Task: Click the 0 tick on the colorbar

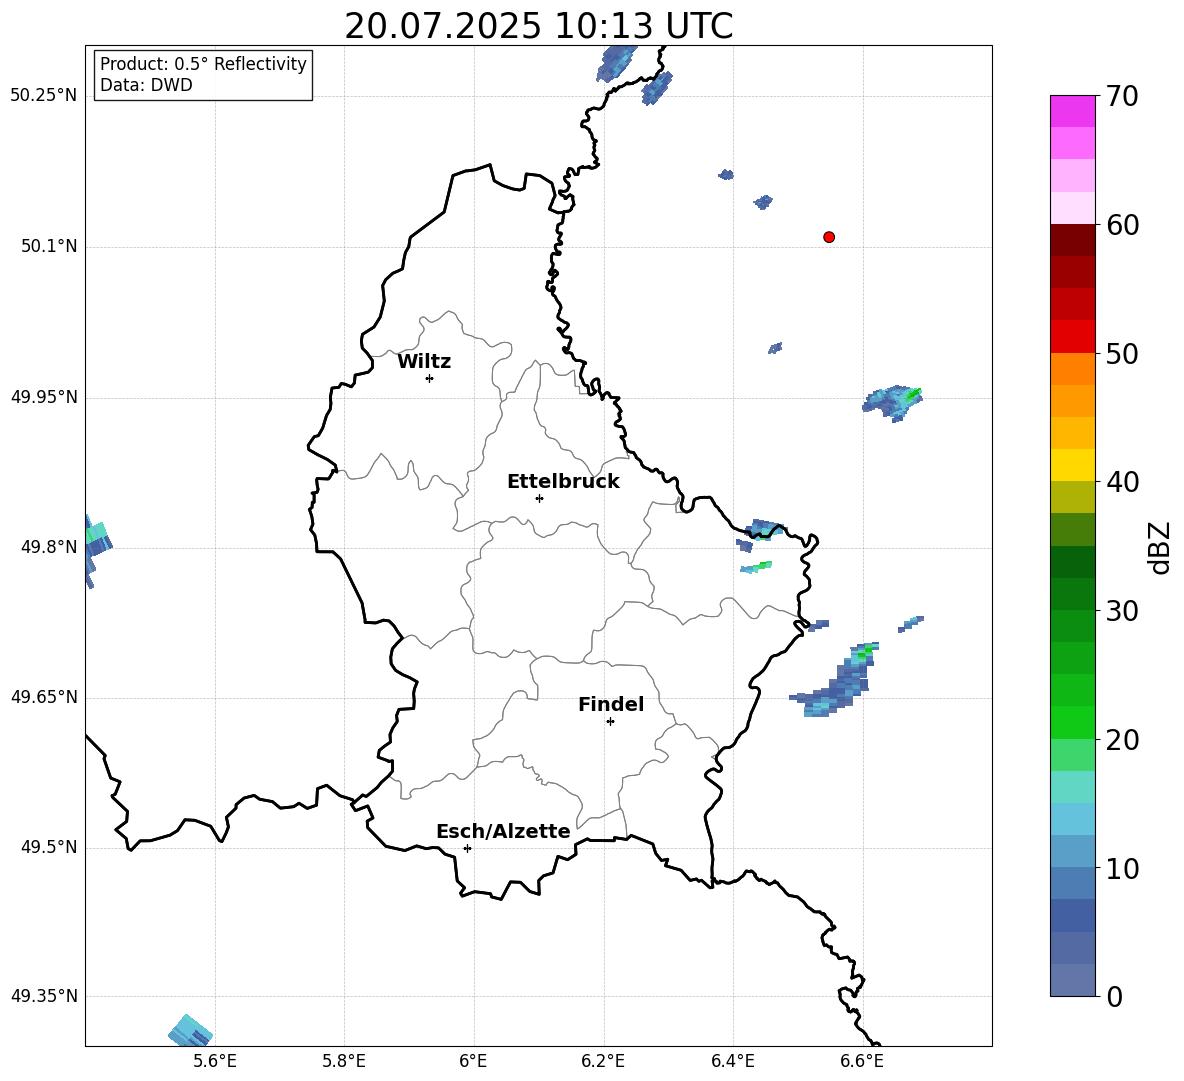Action: click(x=1114, y=997)
